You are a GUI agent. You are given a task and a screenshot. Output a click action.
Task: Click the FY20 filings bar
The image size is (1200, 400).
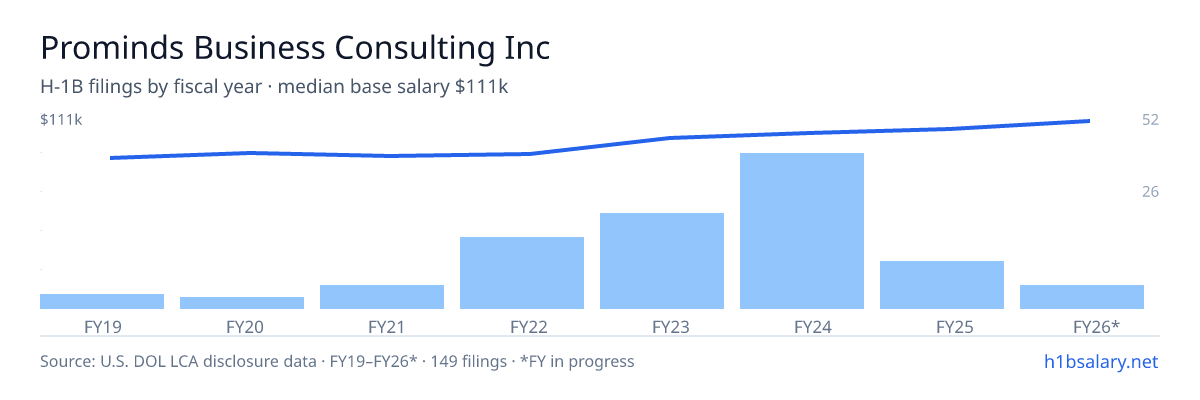click(242, 303)
